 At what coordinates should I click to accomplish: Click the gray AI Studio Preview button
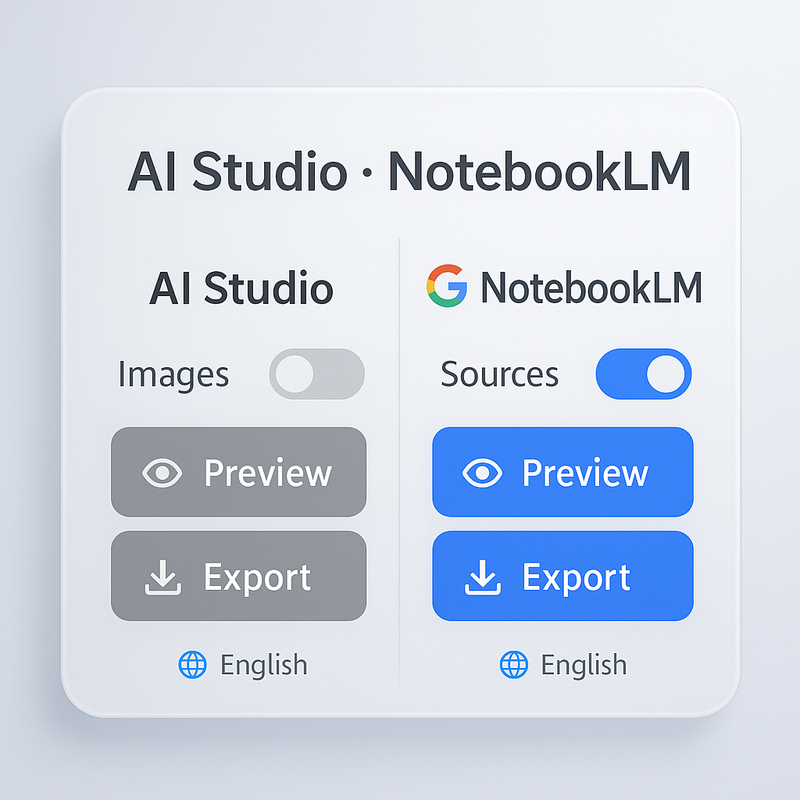(x=239, y=472)
